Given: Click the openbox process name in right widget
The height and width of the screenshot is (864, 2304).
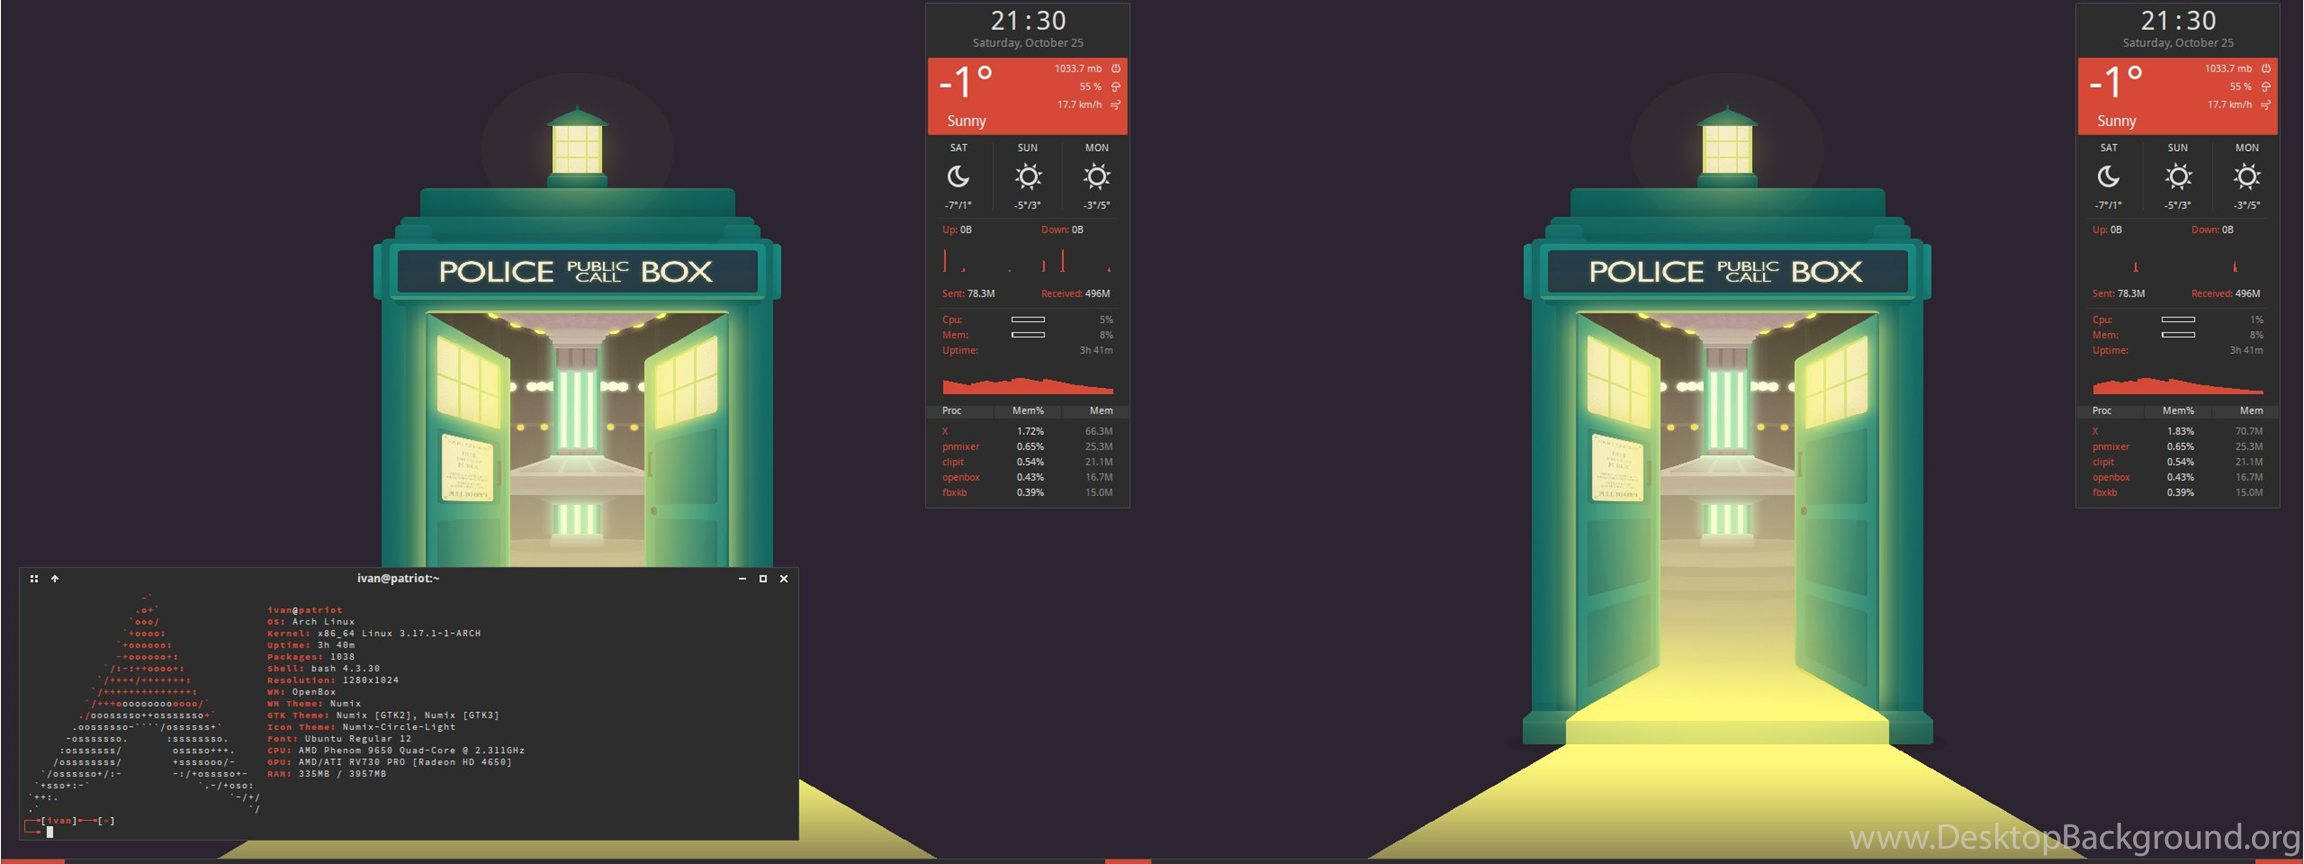Looking at the screenshot, I should click(x=2111, y=477).
